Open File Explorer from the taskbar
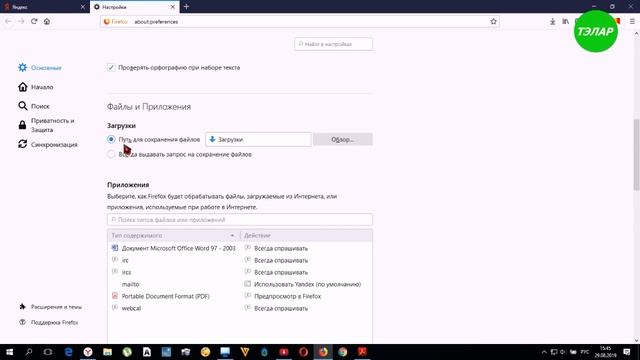The width and height of the screenshot is (640, 360). (107, 352)
